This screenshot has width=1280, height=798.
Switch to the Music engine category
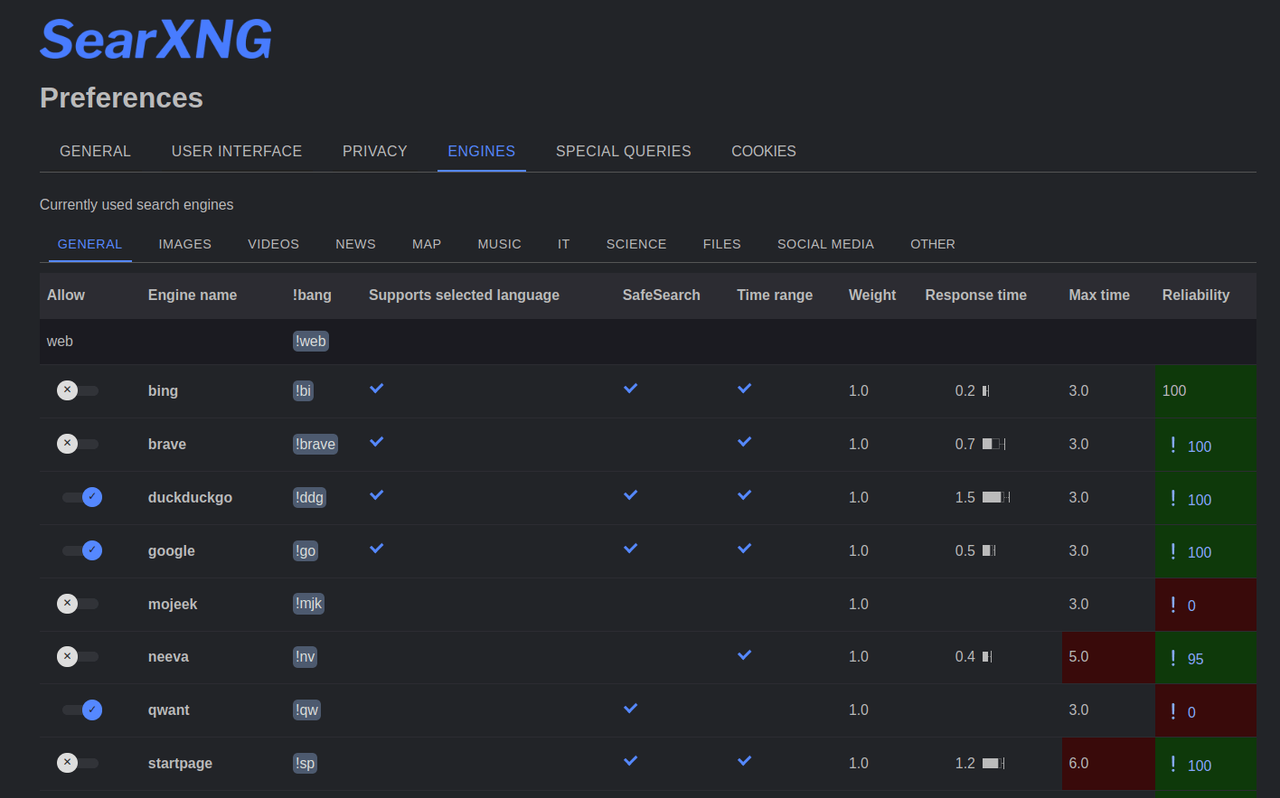point(499,244)
